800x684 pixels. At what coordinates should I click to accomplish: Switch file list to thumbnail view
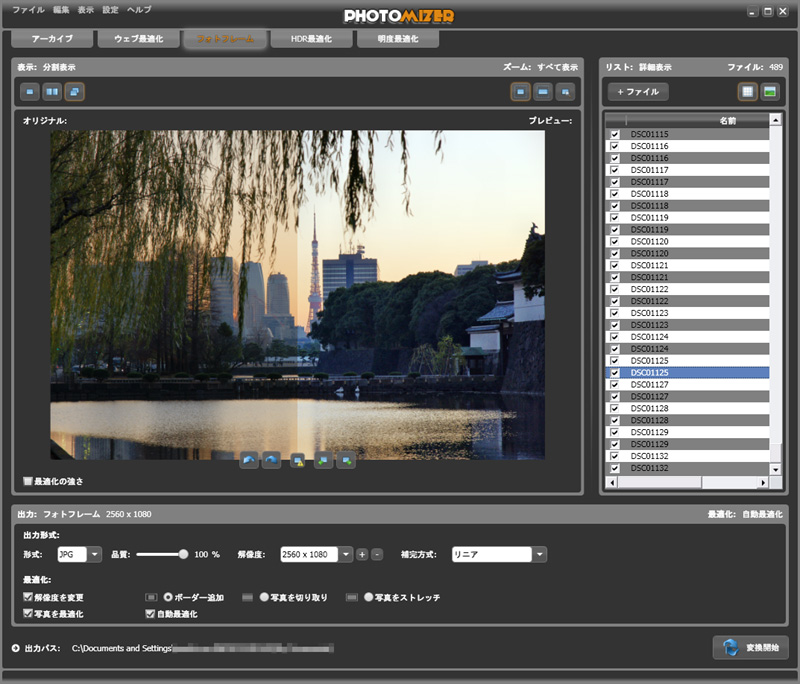pyautogui.click(x=770, y=92)
